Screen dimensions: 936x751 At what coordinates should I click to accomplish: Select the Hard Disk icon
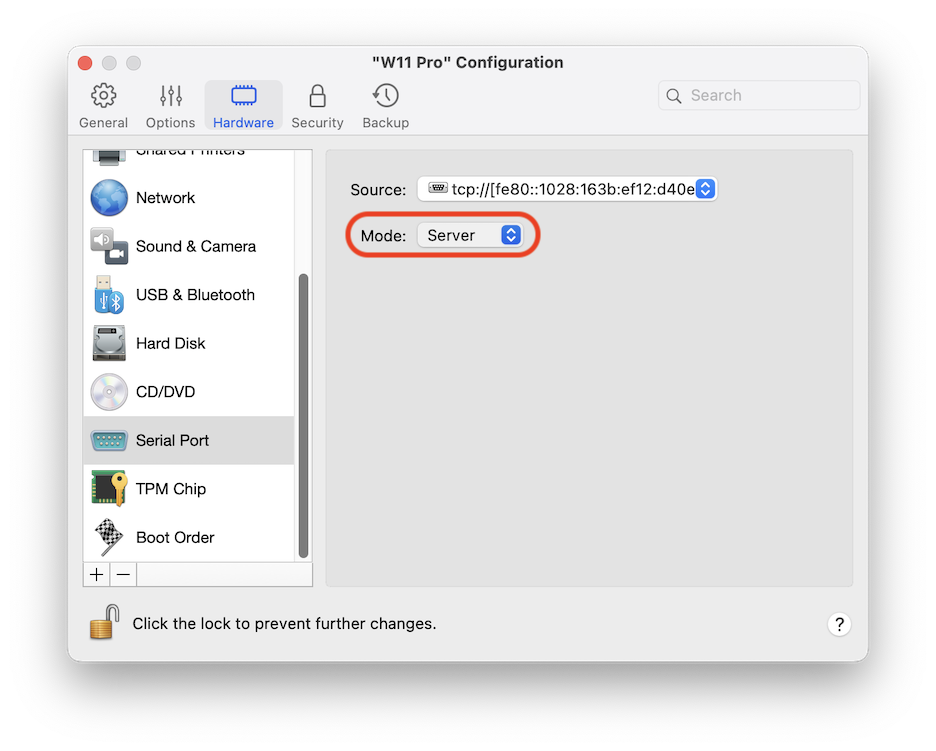click(109, 343)
